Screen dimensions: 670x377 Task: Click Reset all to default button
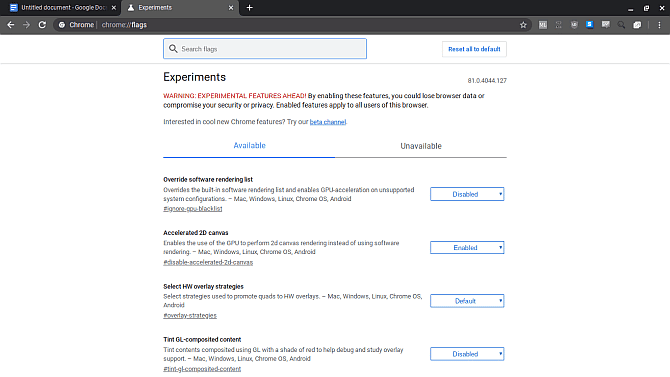point(474,49)
